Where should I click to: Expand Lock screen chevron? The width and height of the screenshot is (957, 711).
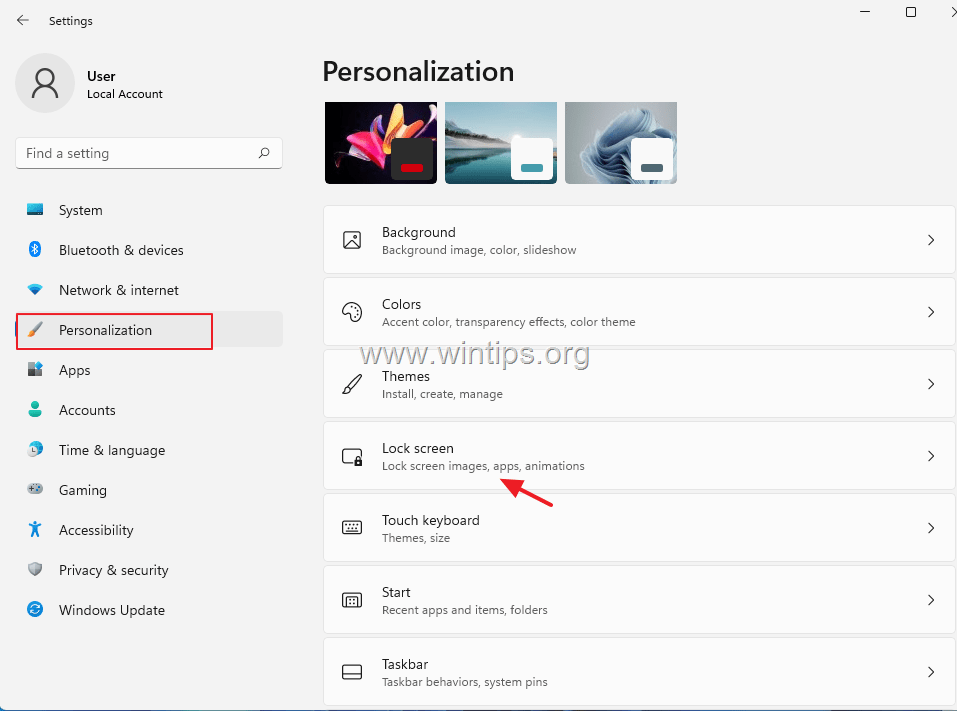coord(931,456)
